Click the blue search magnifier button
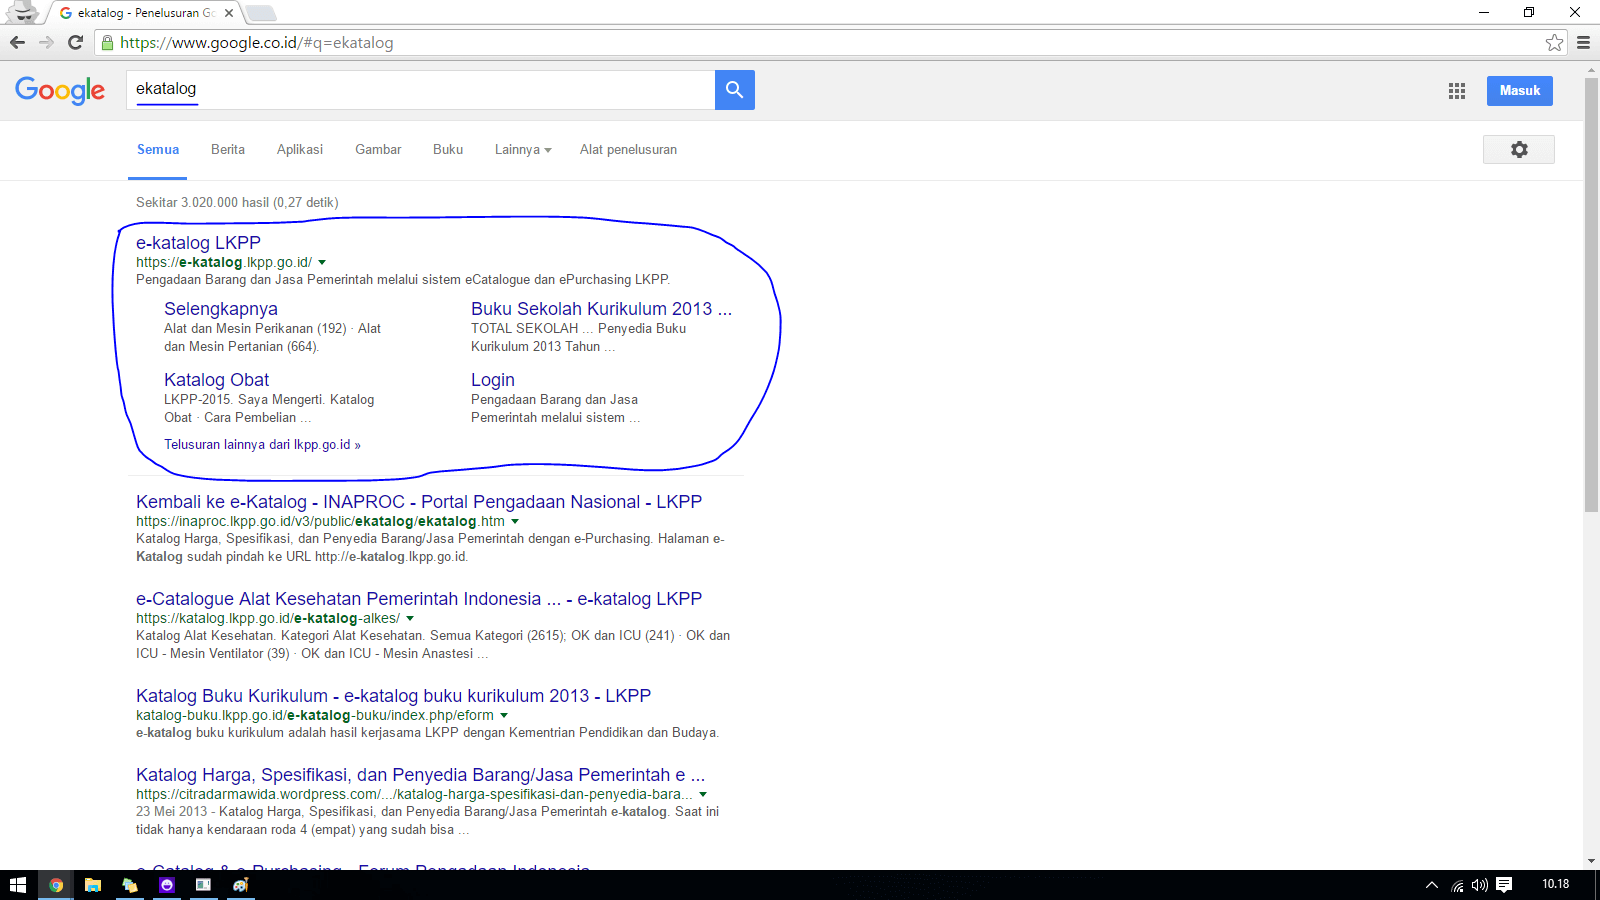The height and width of the screenshot is (900, 1600). tap(735, 90)
